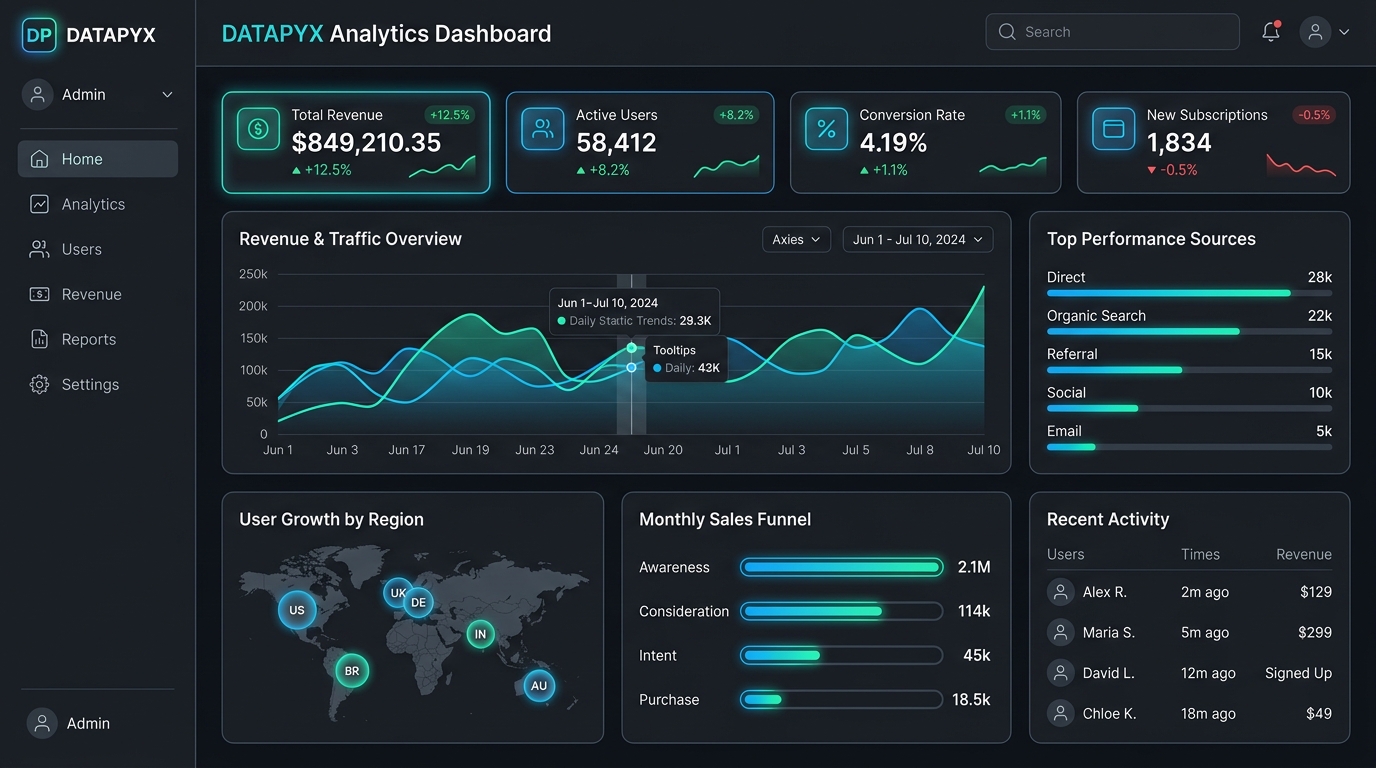
Task: Select the BR region marker on map
Action: click(352, 671)
